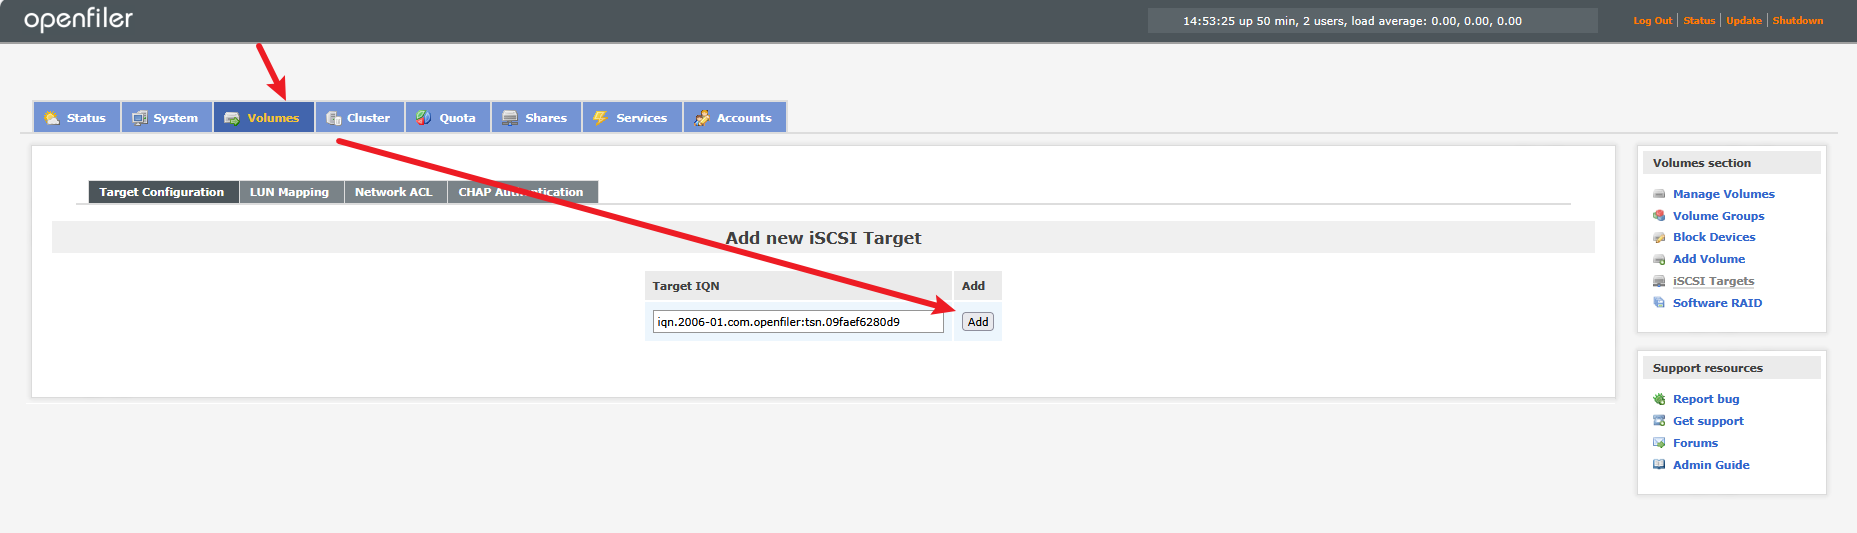Switch to the Quota tab
Screen dimensions: 1857x533
(448, 117)
